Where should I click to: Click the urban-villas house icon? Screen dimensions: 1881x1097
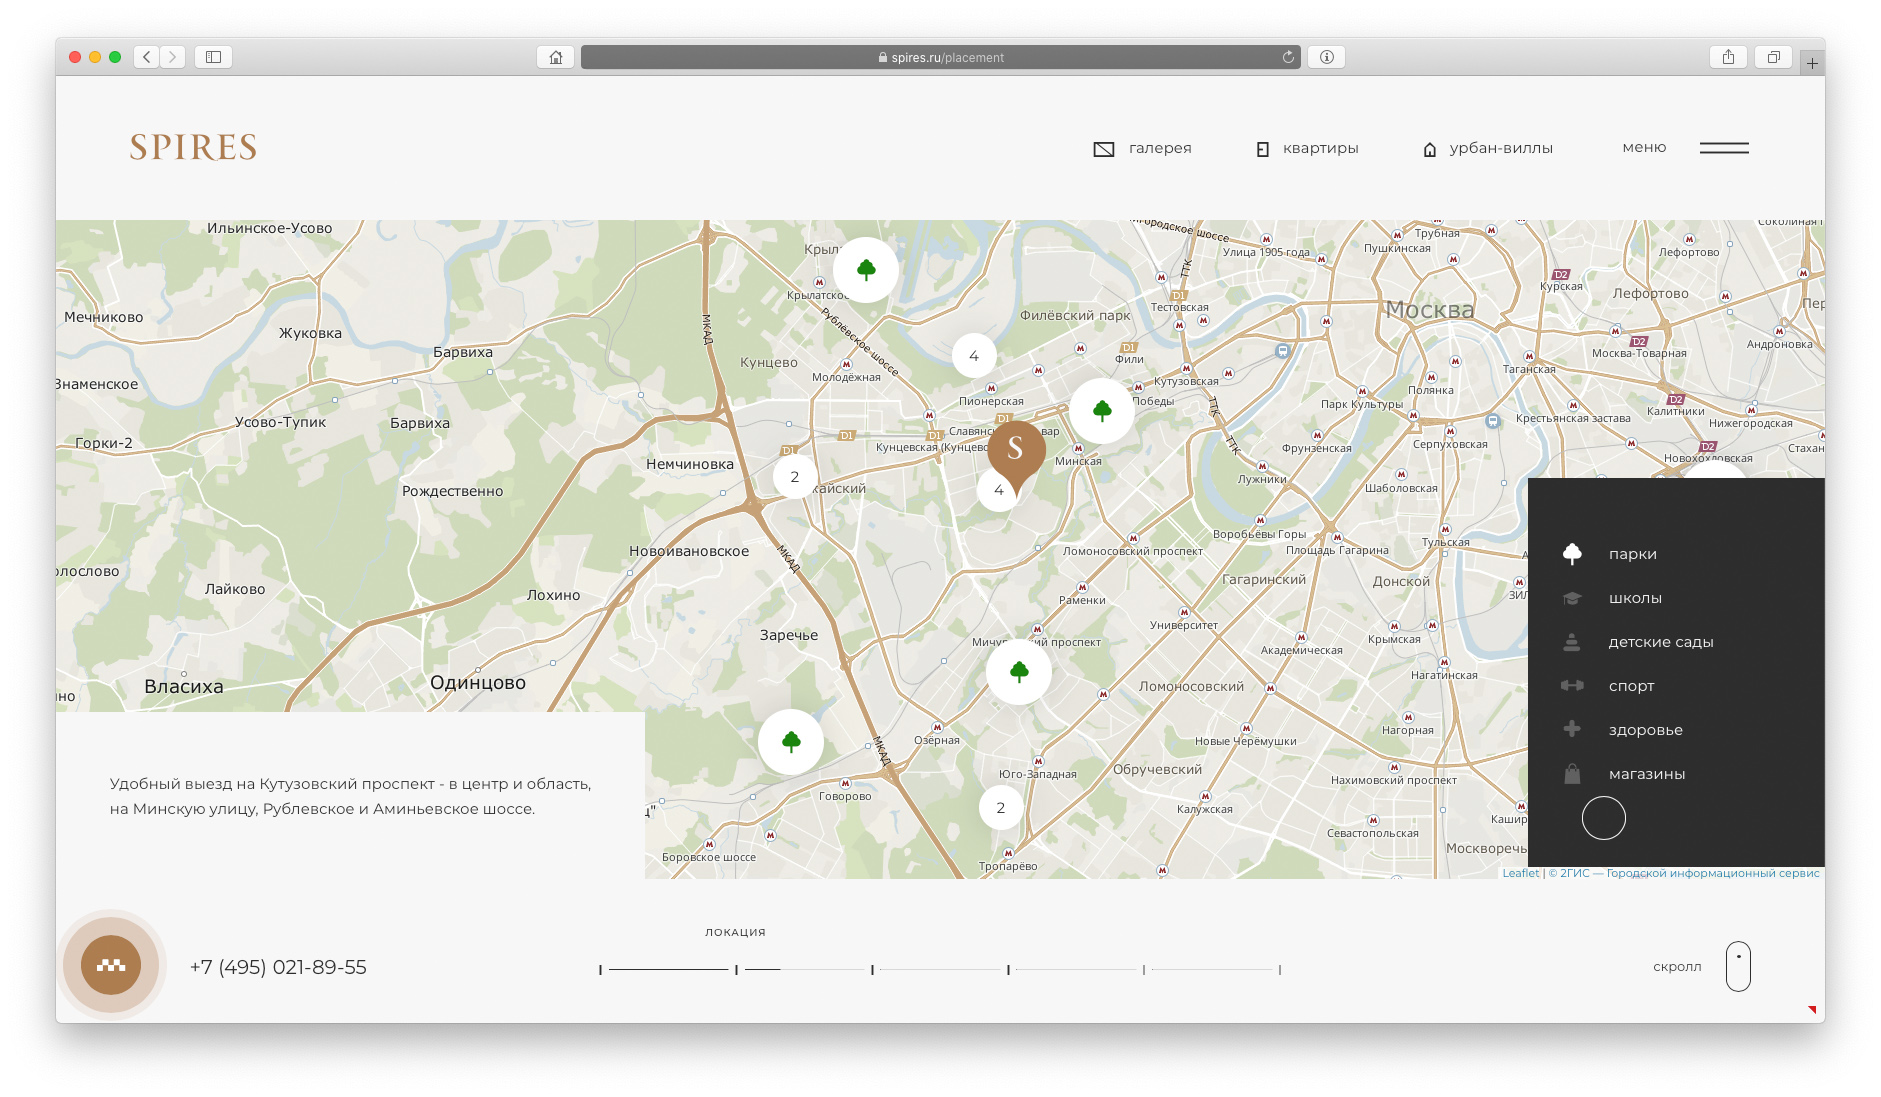pyautogui.click(x=1430, y=149)
